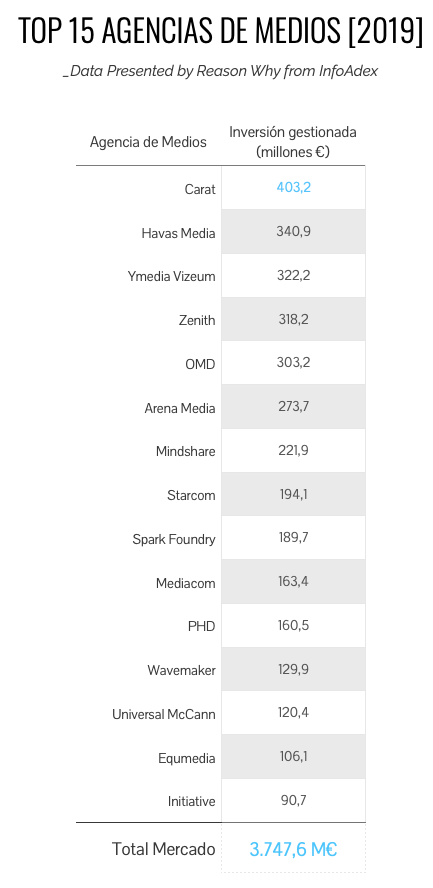Select the Equmedia row label

(187, 758)
